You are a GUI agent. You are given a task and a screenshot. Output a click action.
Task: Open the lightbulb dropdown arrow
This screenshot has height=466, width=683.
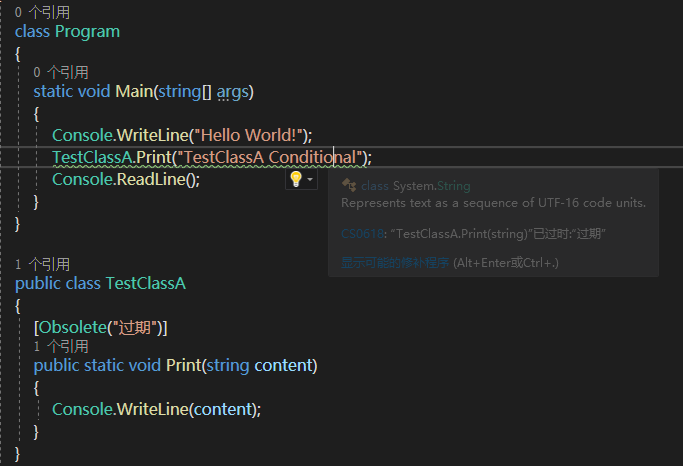coord(310,180)
